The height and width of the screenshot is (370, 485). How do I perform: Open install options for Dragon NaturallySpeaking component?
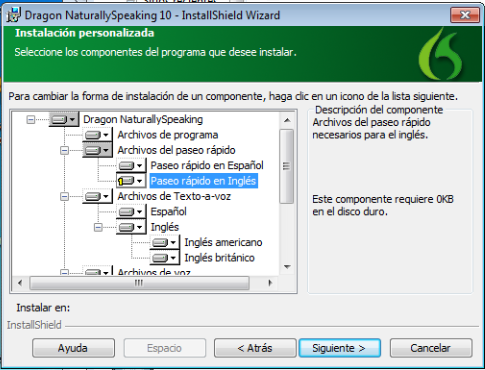tap(64, 119)
